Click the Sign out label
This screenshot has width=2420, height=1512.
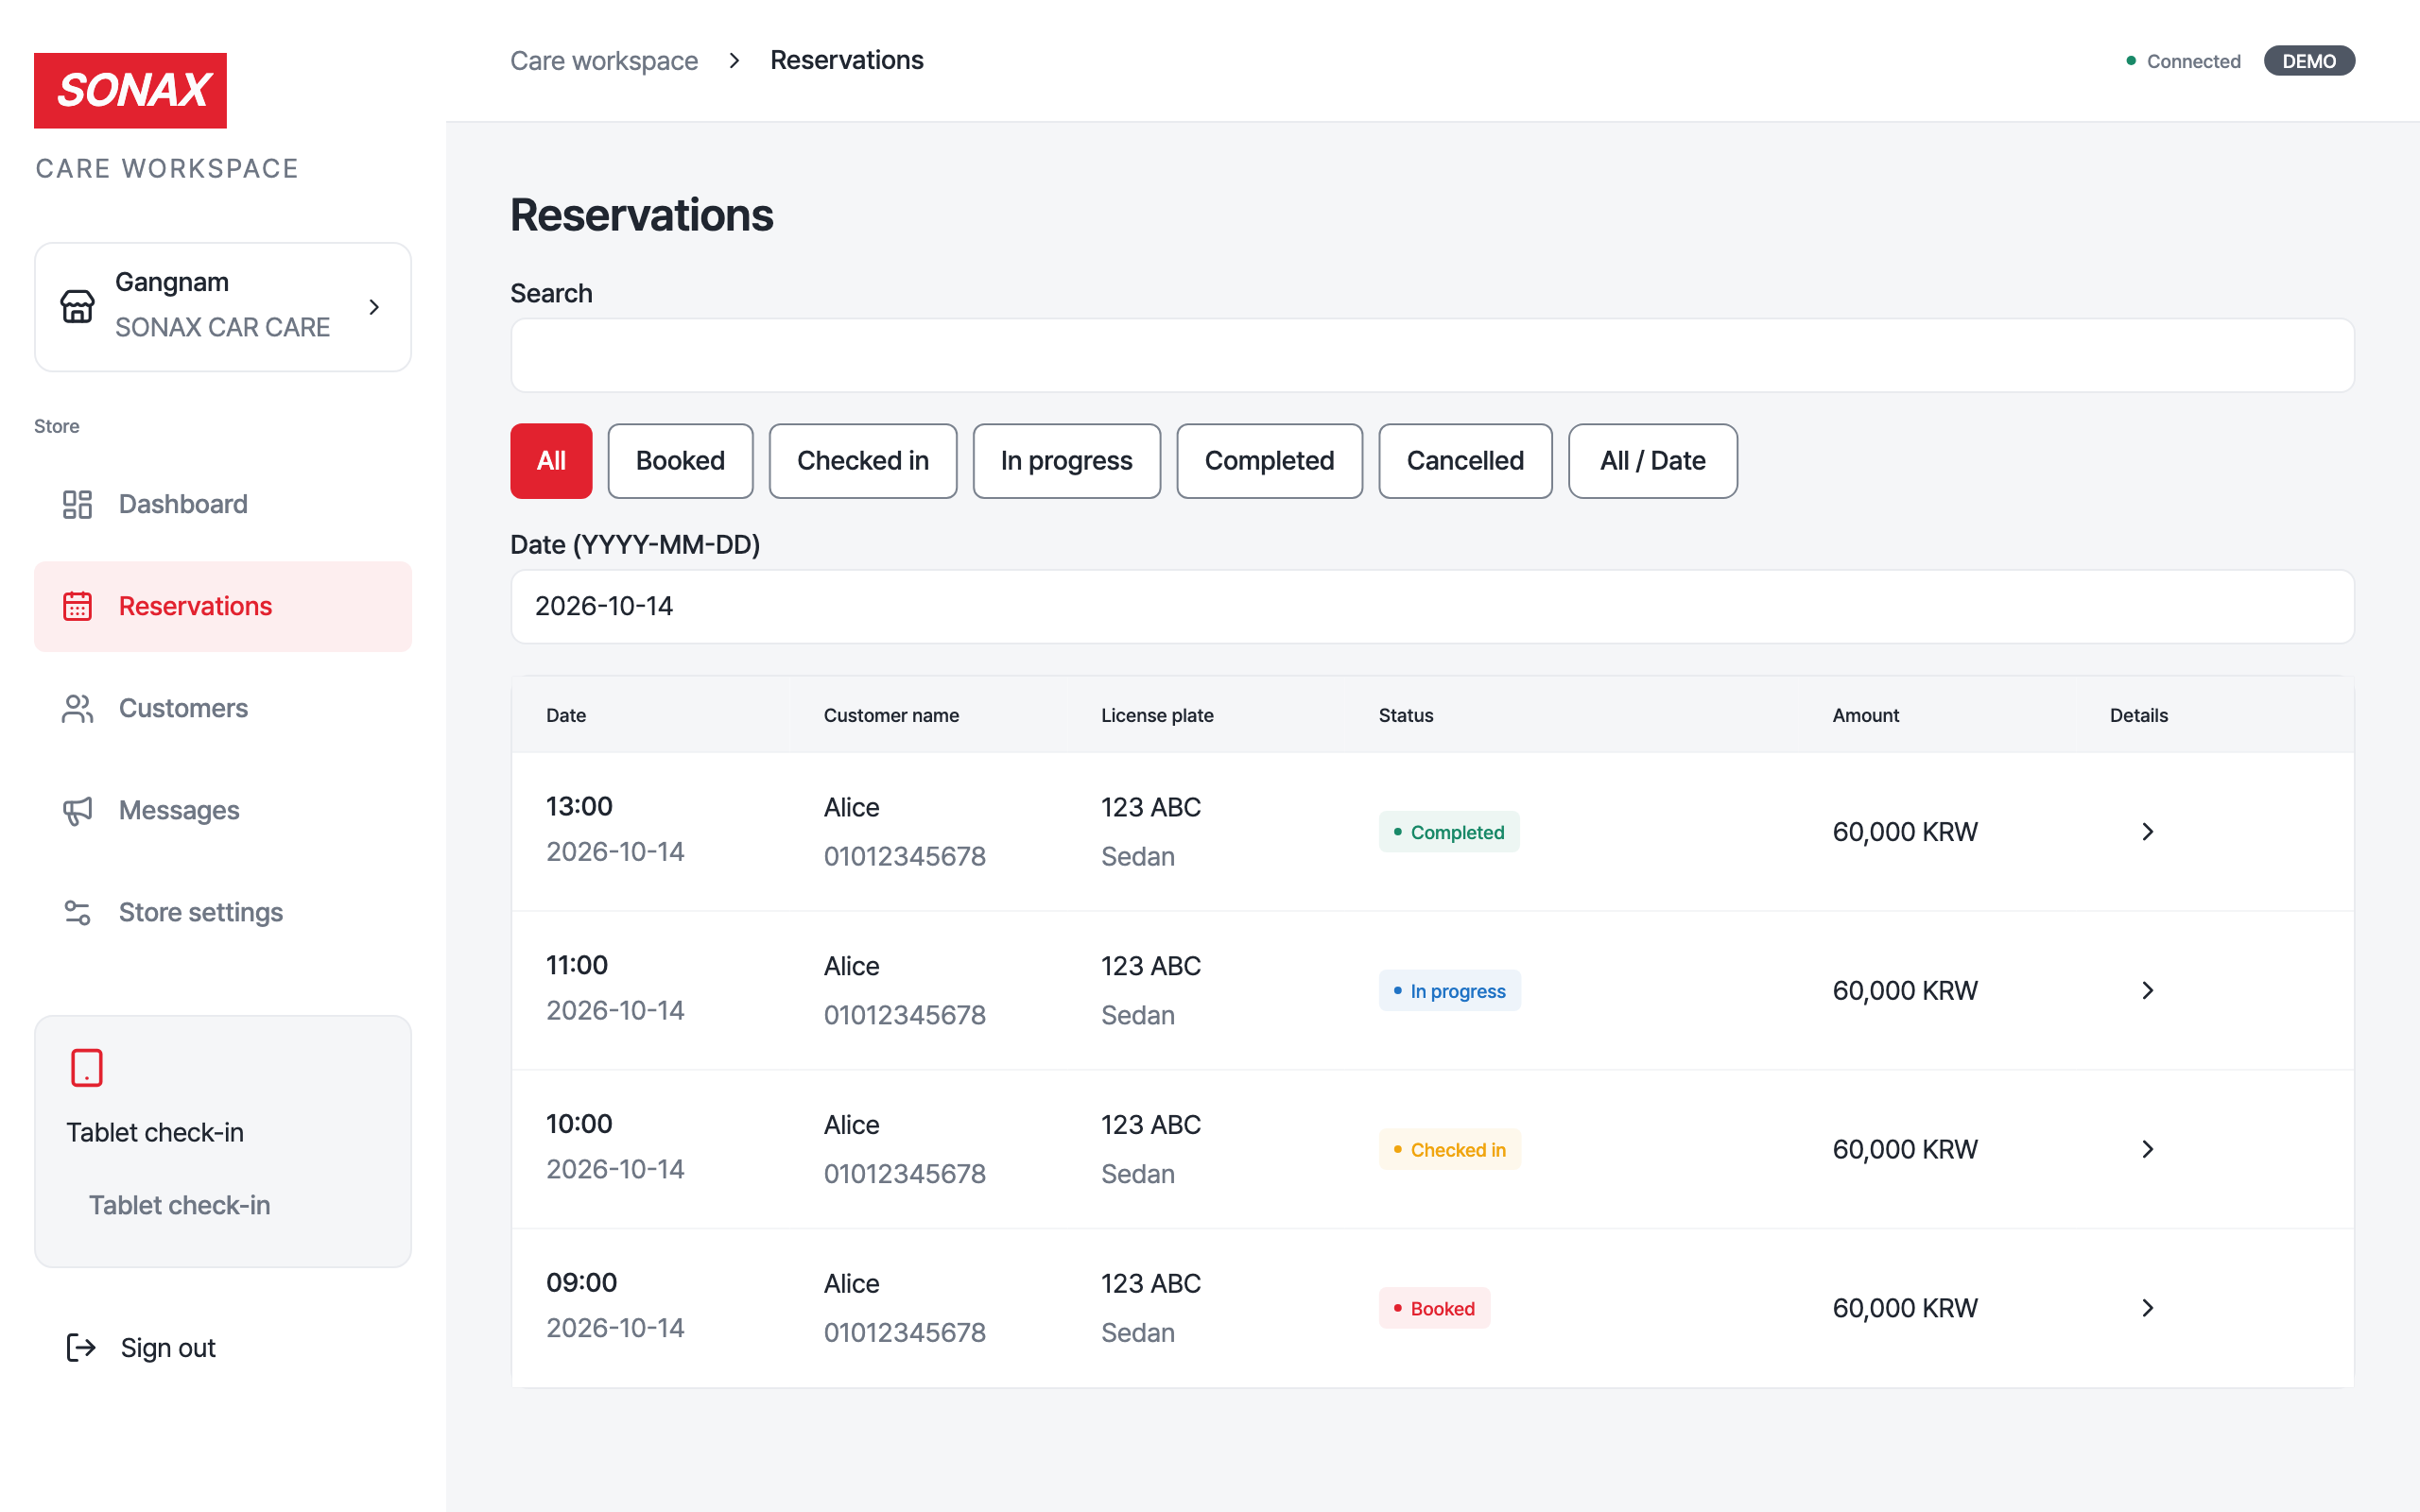168,1348
